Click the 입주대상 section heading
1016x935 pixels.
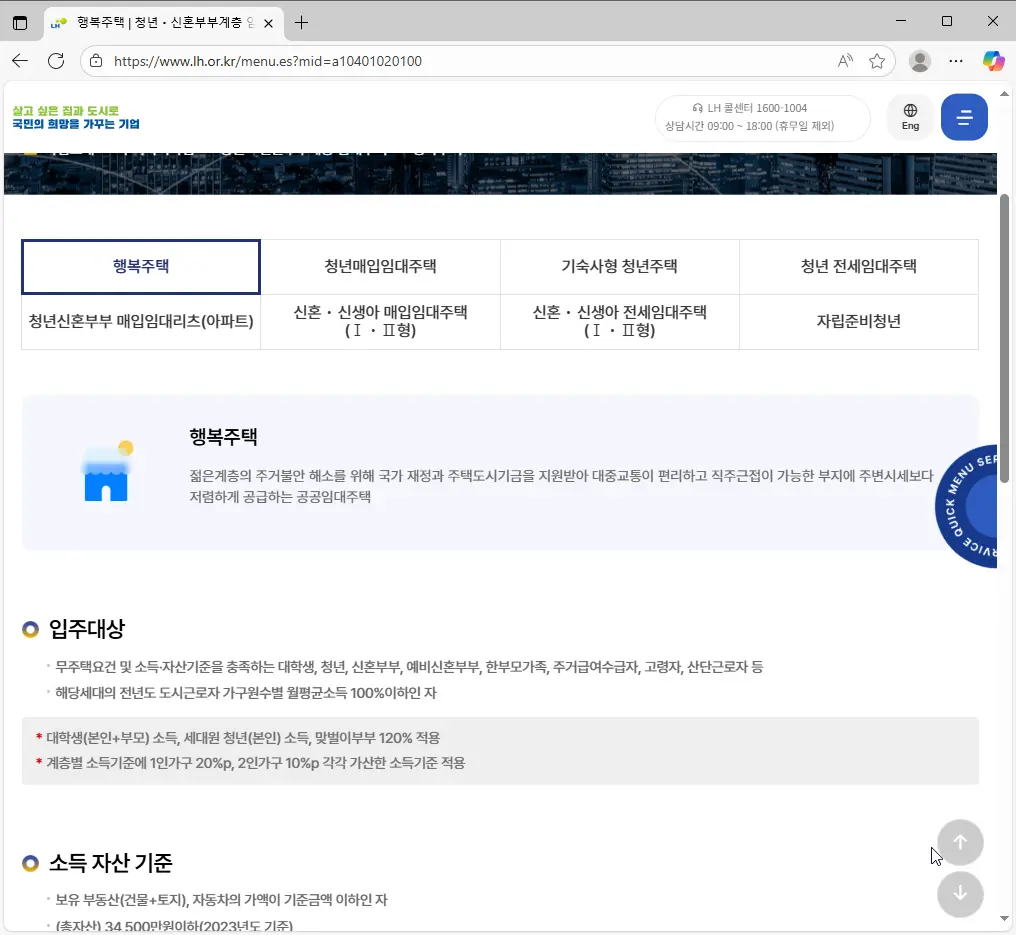click(87, 629)
